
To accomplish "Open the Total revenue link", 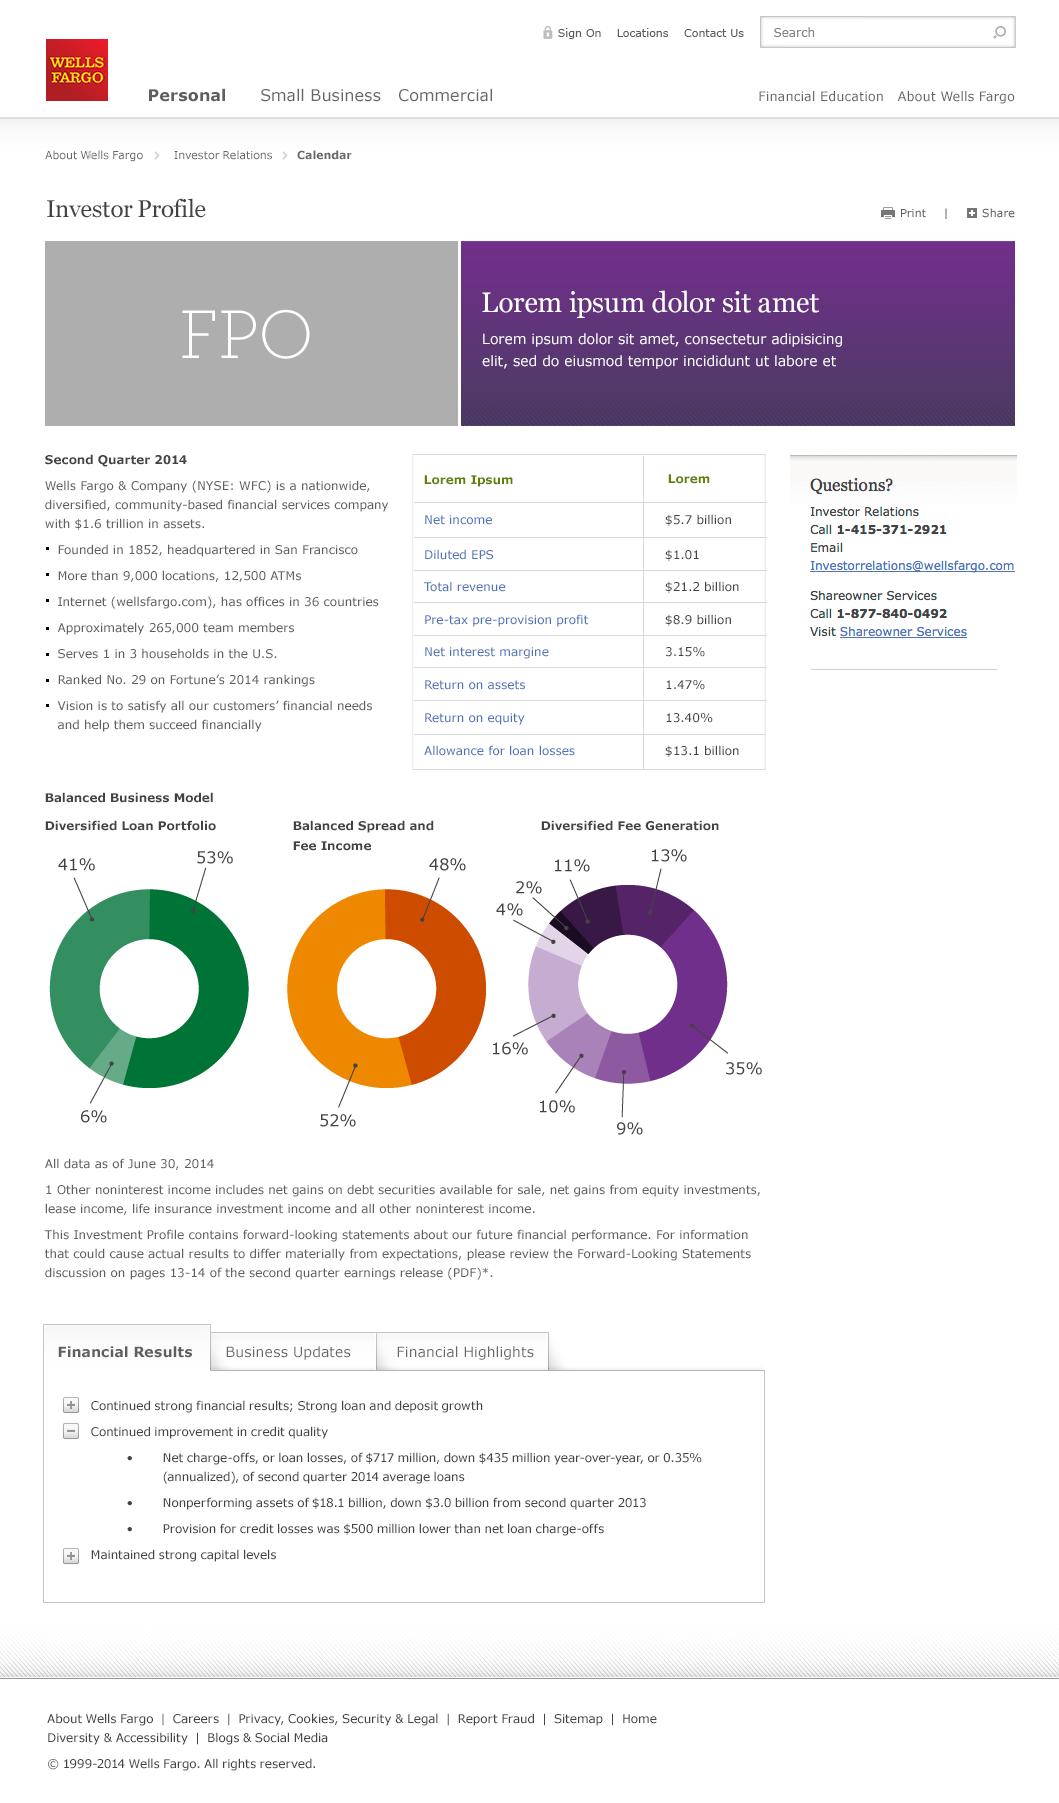I will [x=465, y=587].
